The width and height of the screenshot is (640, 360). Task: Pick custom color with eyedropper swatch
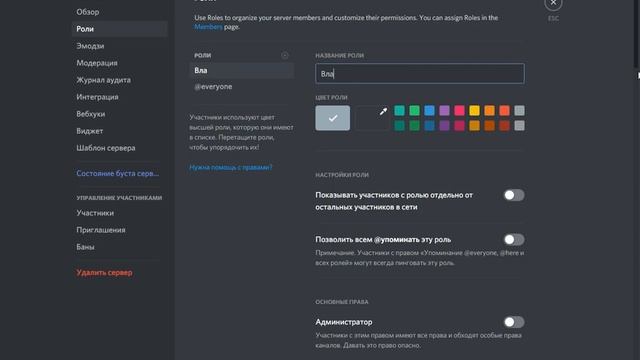click(372, 118)
